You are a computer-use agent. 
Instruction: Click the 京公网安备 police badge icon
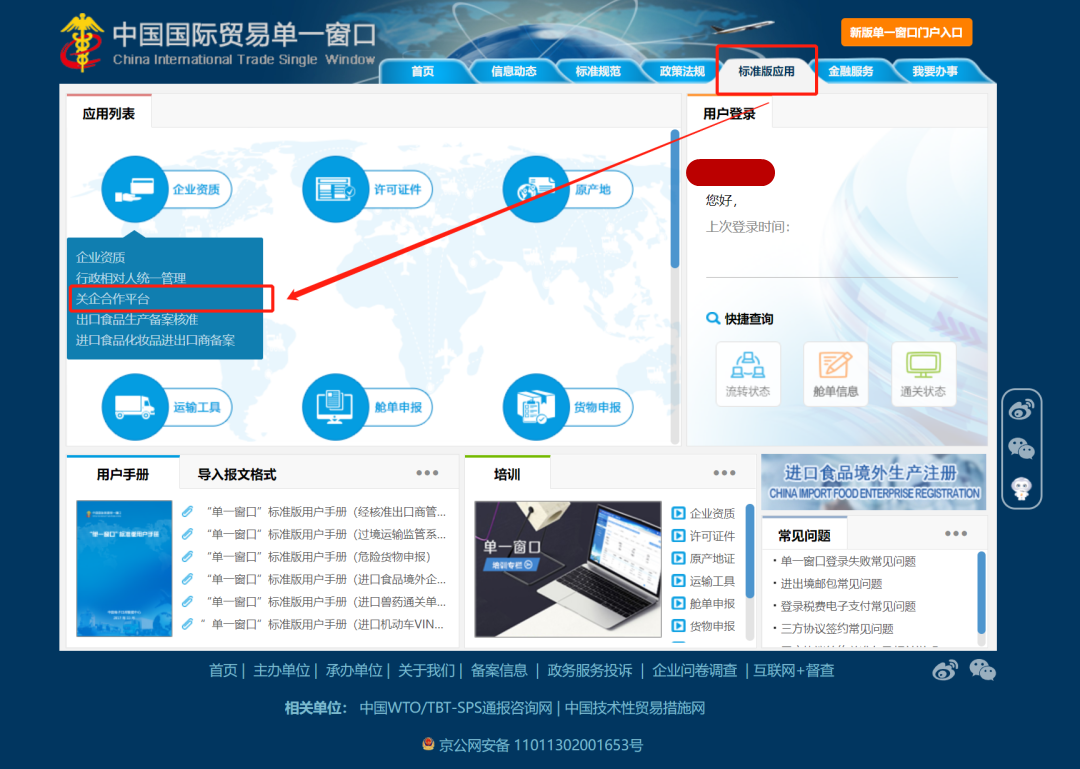click(x=428, y=744)
